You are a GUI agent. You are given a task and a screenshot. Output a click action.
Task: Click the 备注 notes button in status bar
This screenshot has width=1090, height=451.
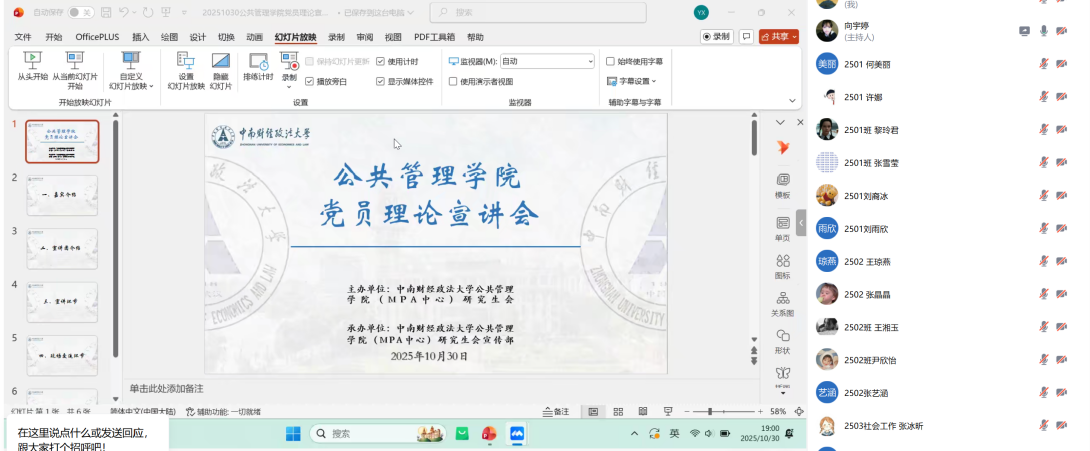tap(556, 411)
